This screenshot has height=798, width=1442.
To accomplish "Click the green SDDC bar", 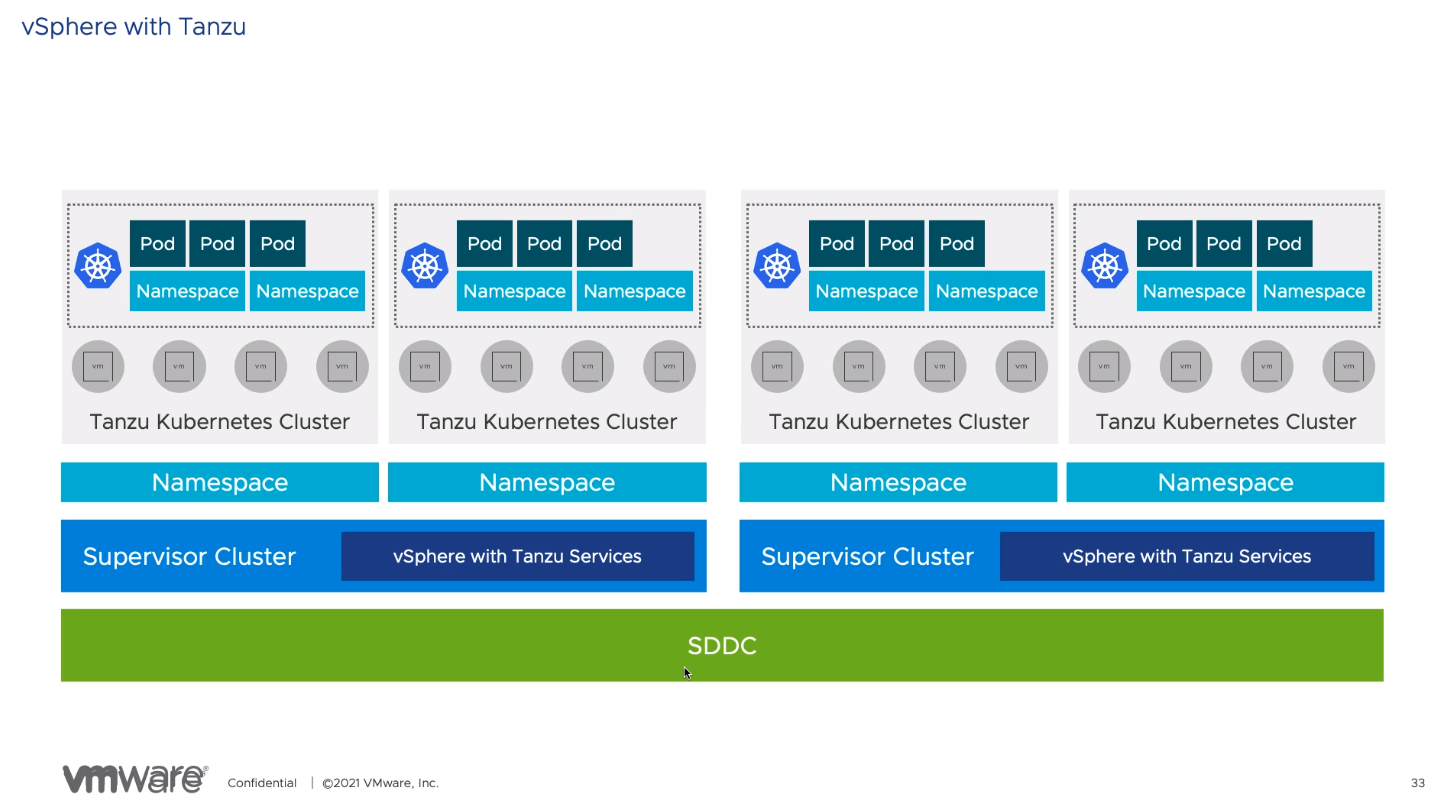I will 722,645.
